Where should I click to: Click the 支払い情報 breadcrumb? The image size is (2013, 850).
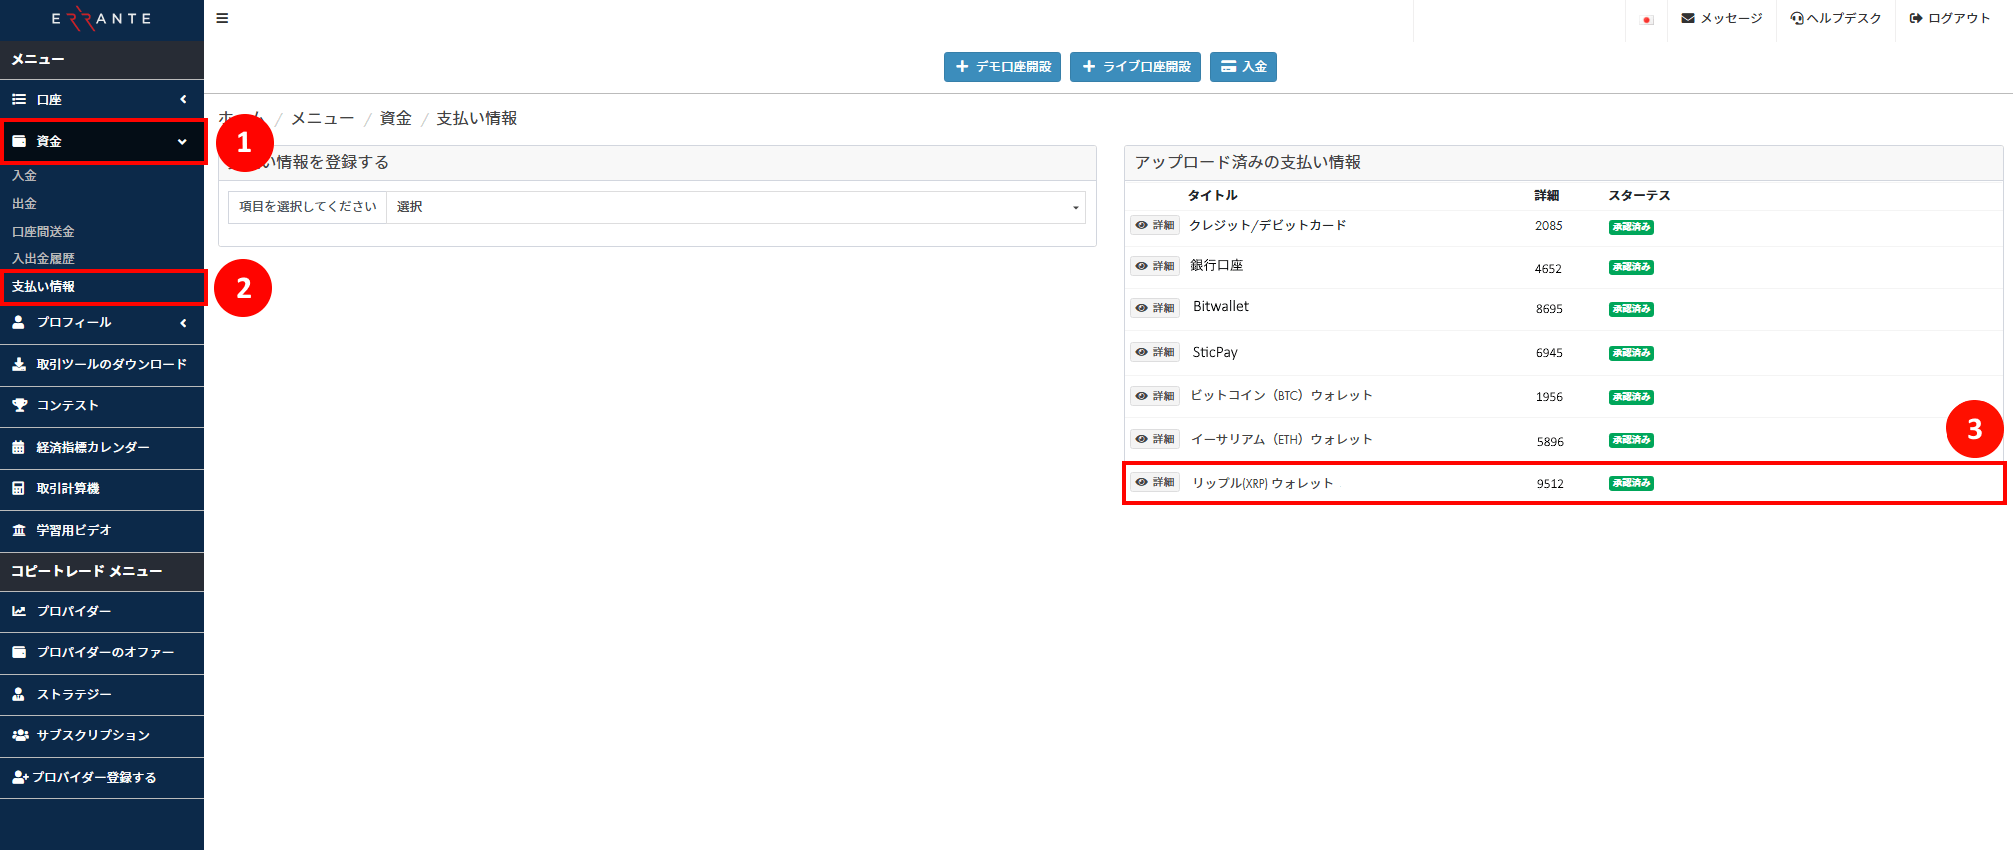point(477,118)
